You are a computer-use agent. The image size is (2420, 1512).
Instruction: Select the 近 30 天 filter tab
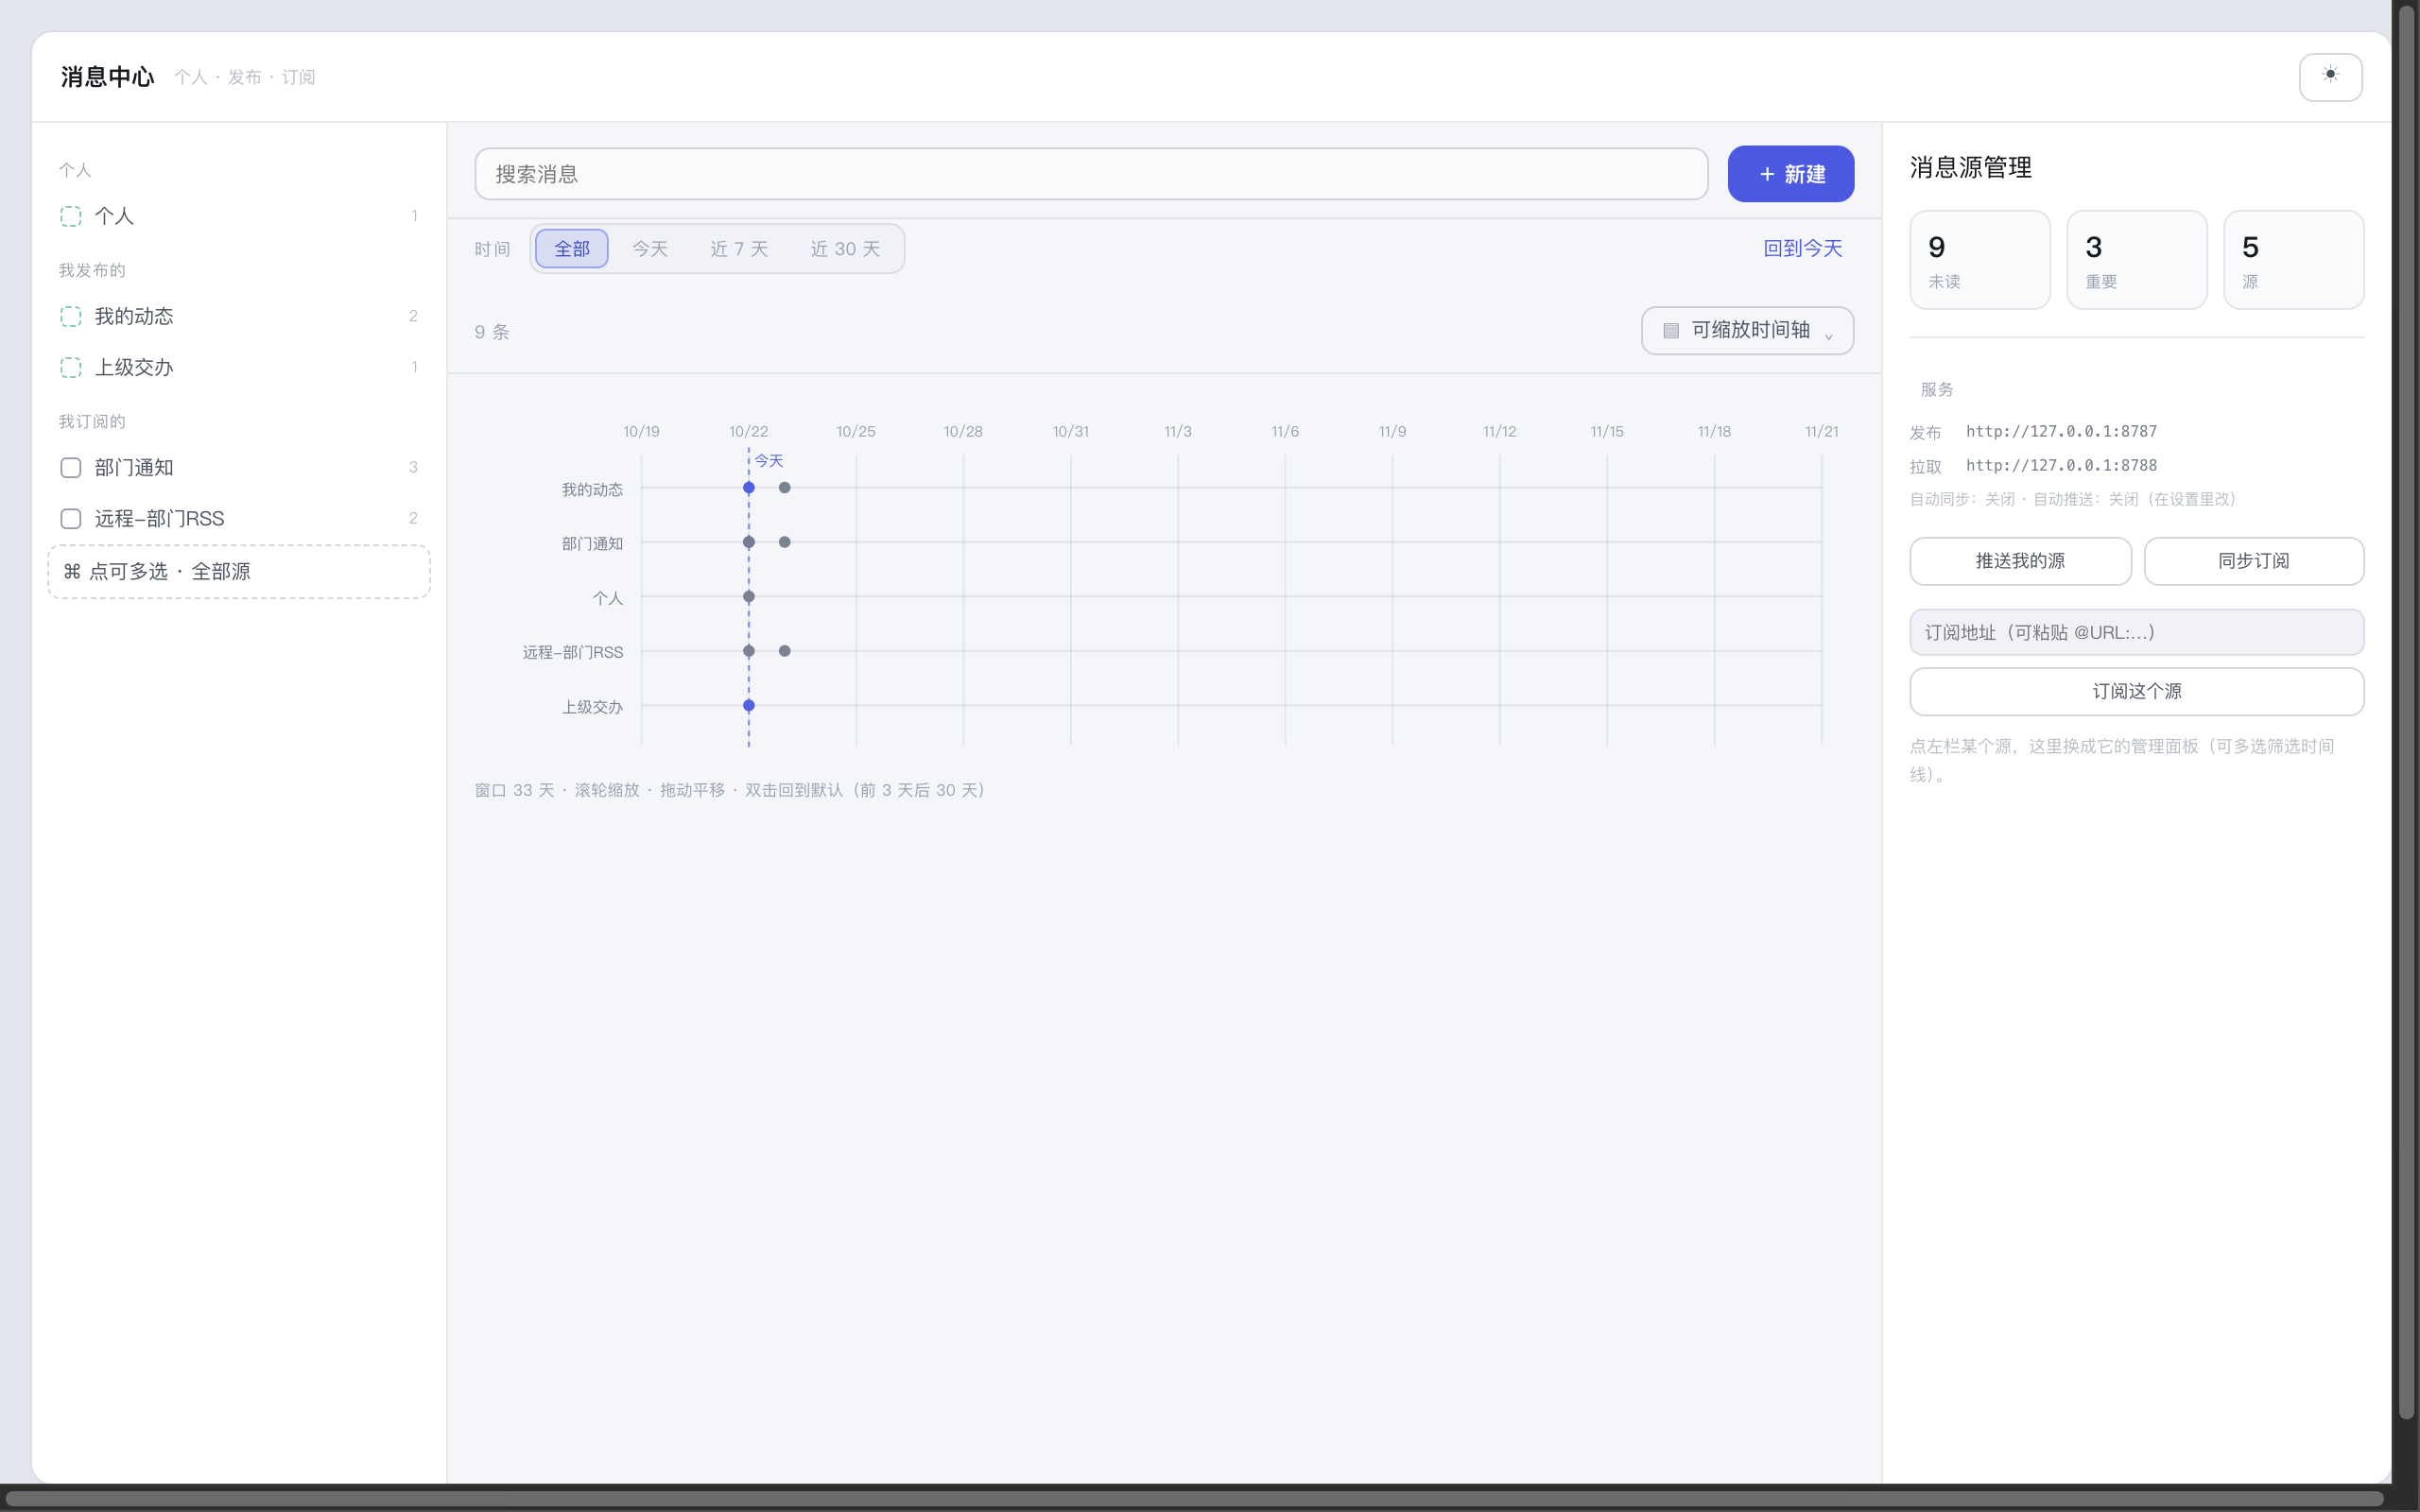coord(845,248)
